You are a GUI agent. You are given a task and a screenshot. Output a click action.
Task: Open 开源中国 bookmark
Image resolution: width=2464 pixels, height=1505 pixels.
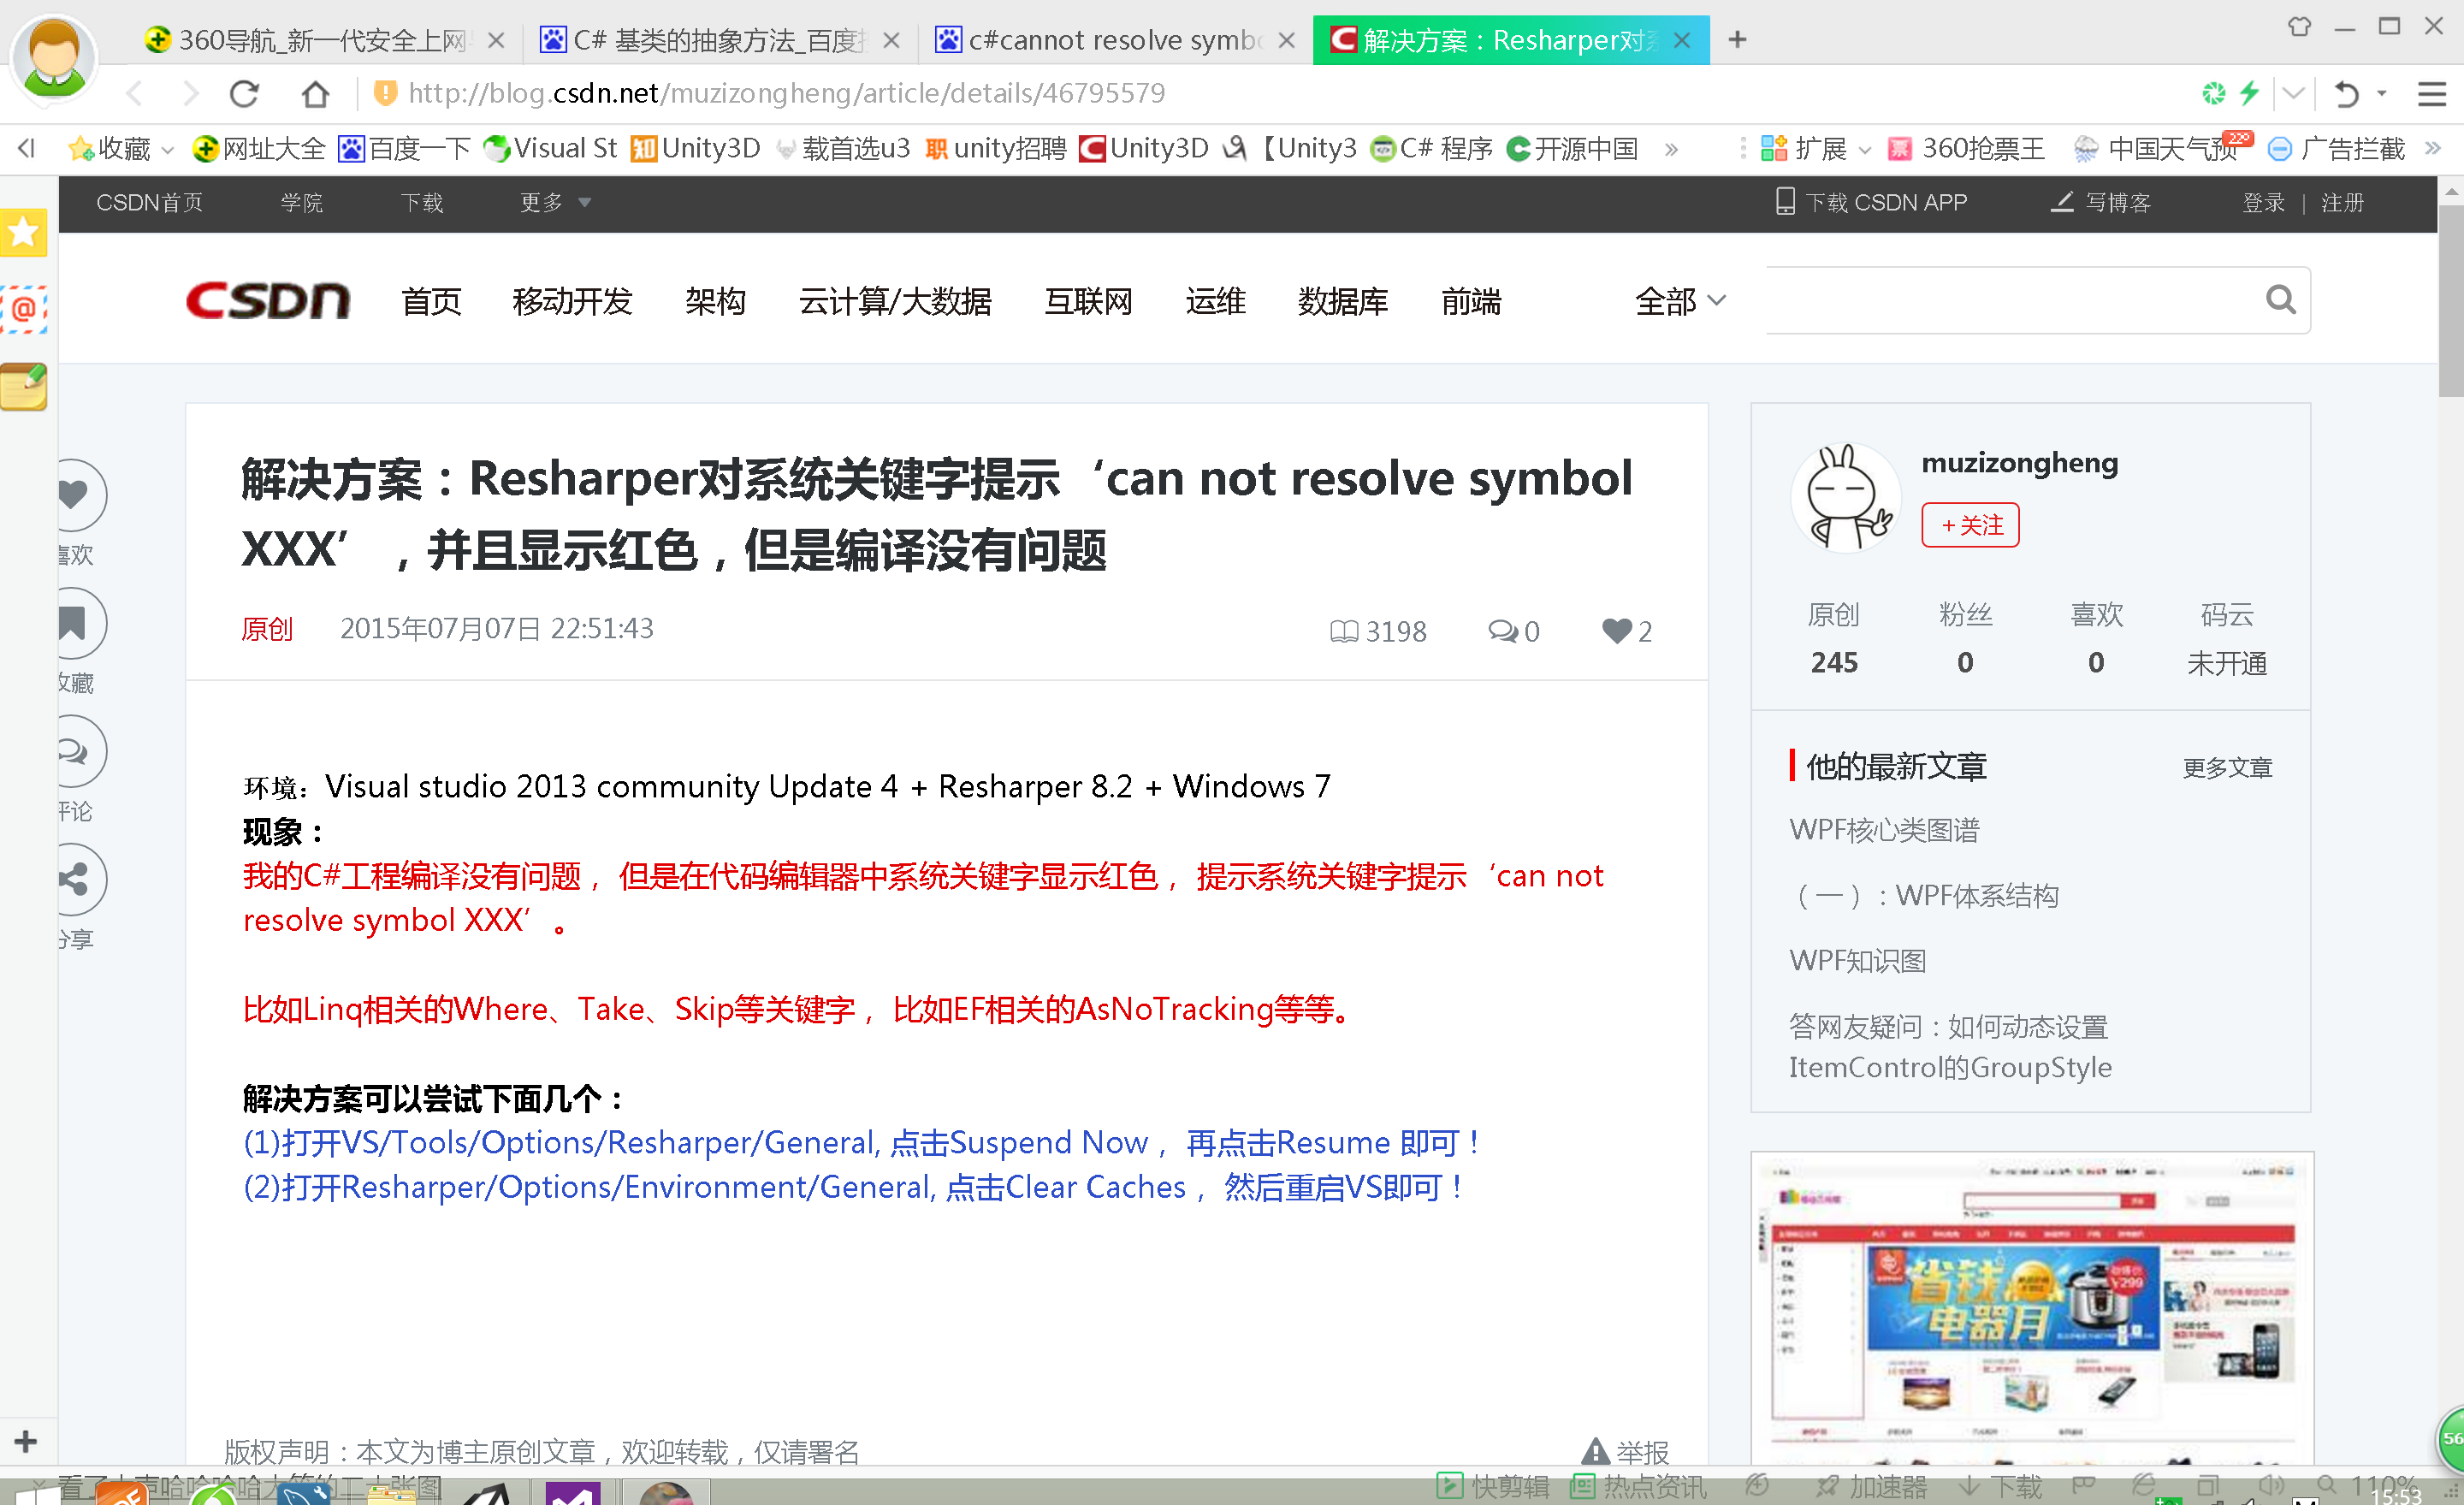pos(1572,149)
